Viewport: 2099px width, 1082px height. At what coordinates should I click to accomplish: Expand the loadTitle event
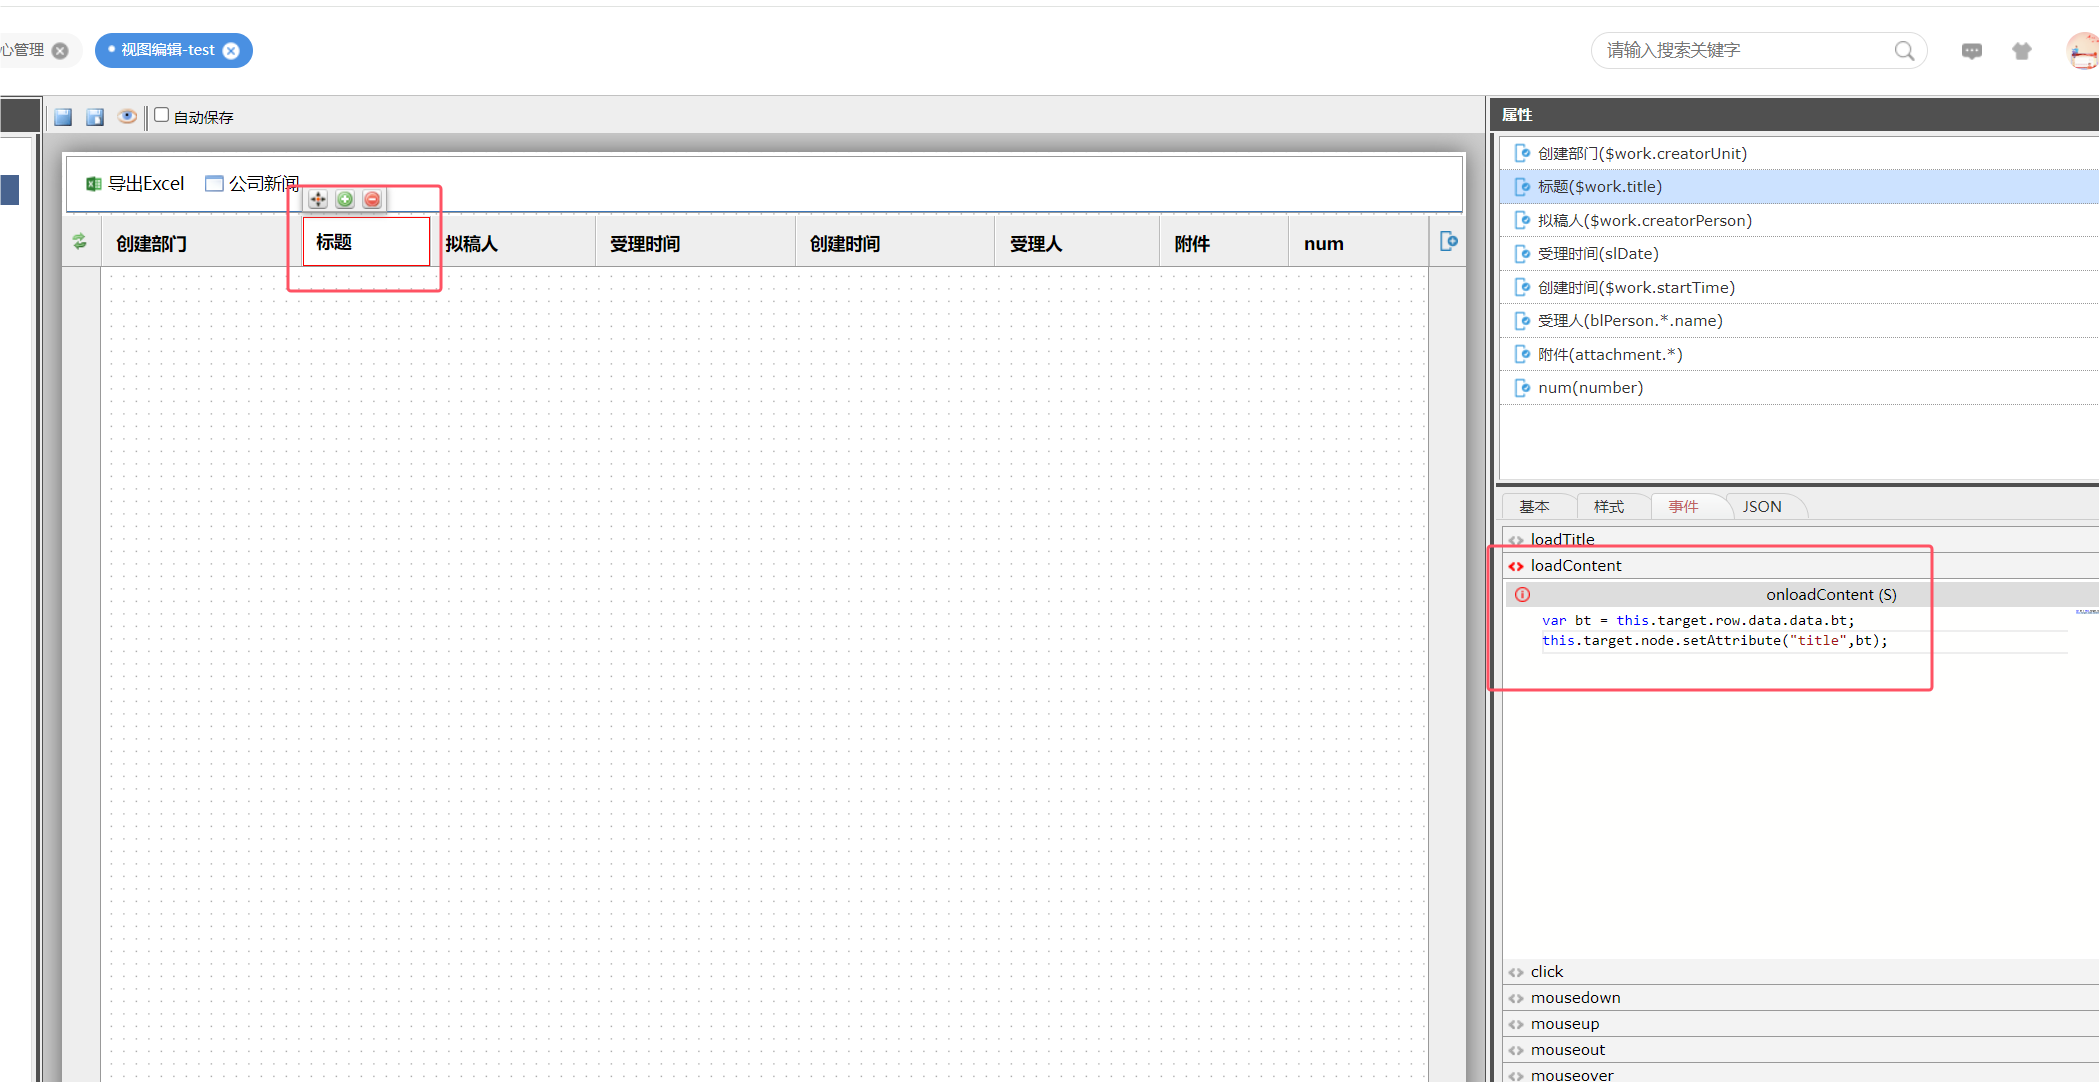(1562, 539)
